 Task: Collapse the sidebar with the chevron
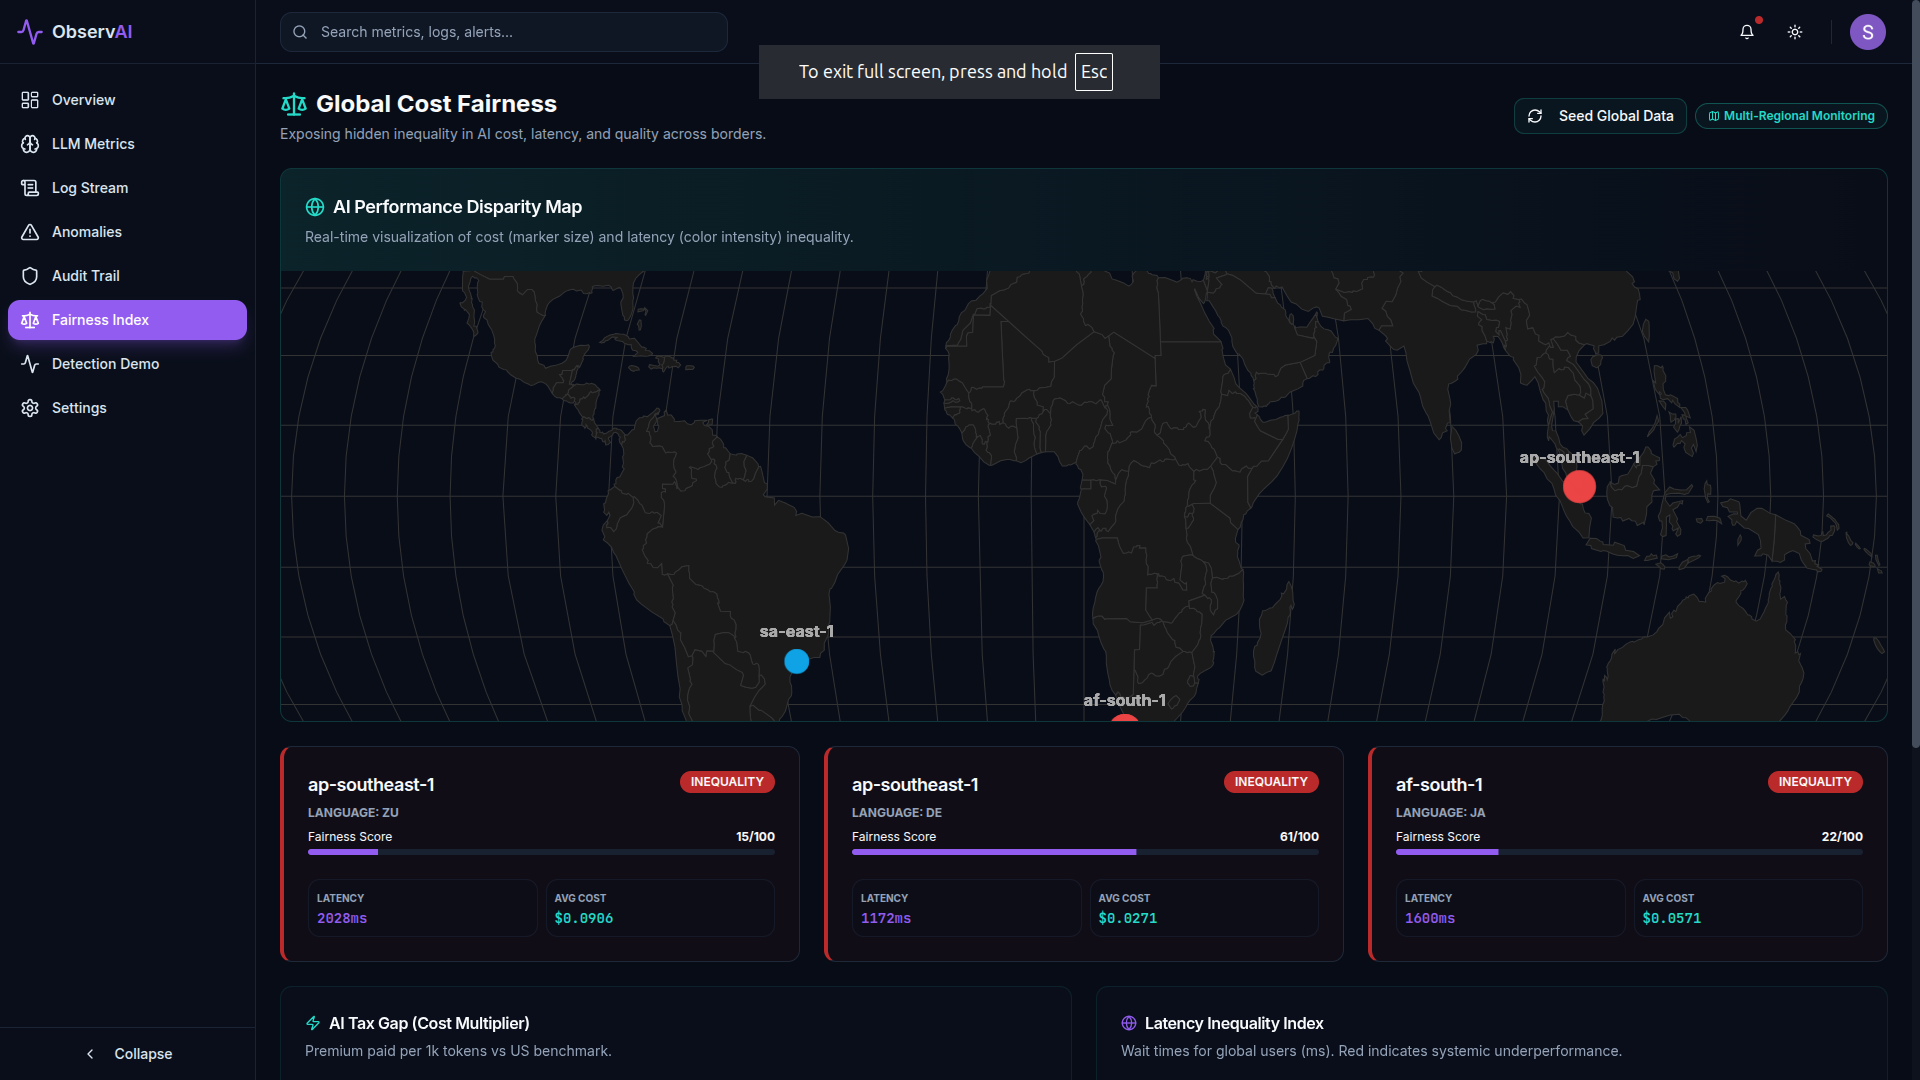(x=90, y=1054)
